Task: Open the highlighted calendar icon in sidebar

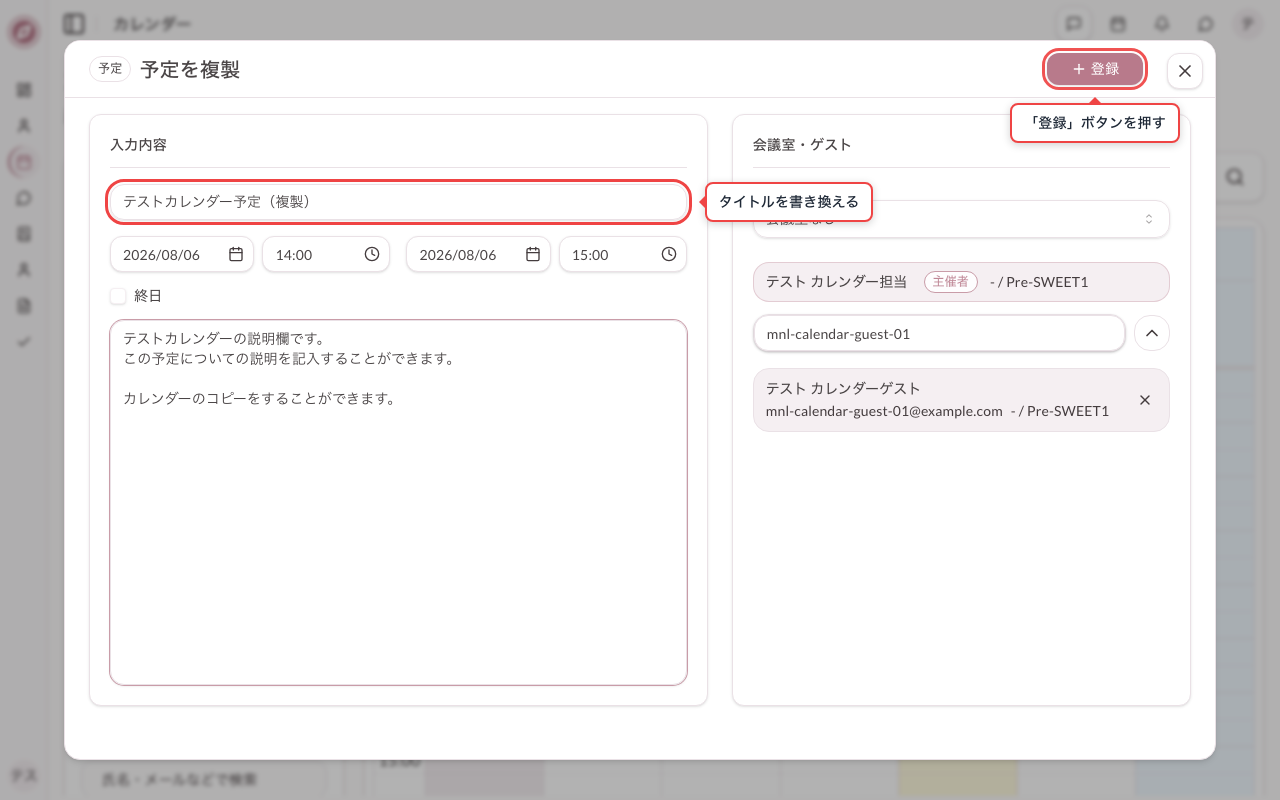Action: (24, 161)
